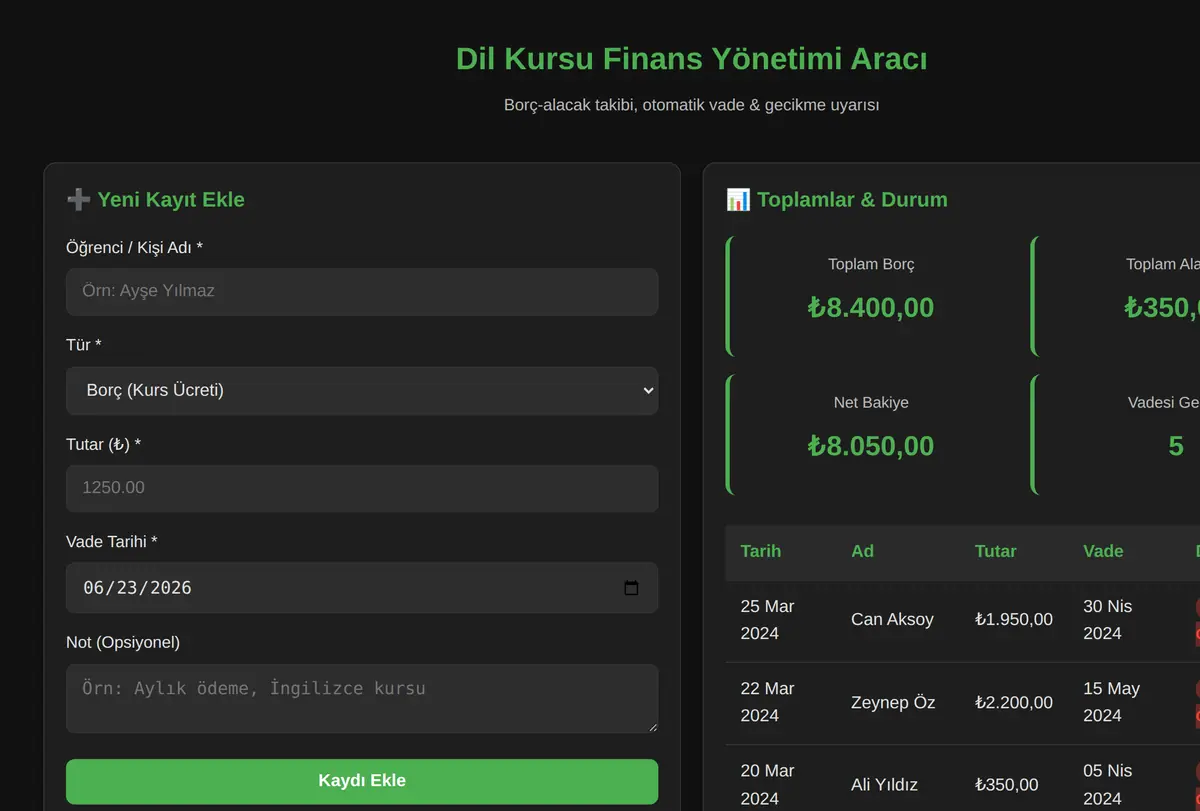1200x811 pixels.
Task: Click the Vade Tarihi date field
Action: 362,587
